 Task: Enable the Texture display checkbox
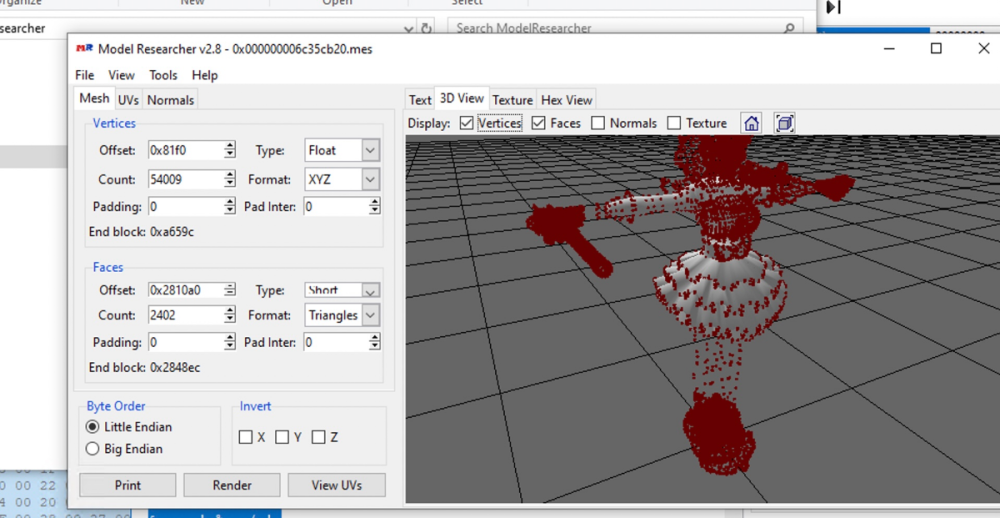pos(674,123)
